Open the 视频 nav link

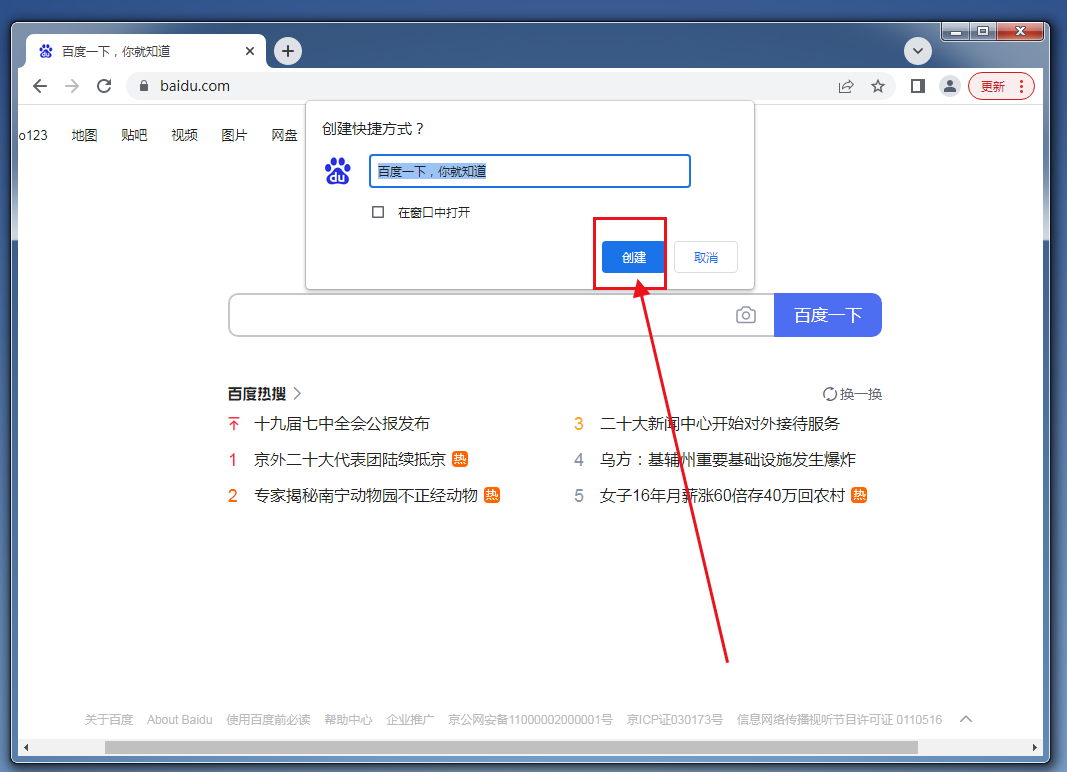(x=184, y=135)
